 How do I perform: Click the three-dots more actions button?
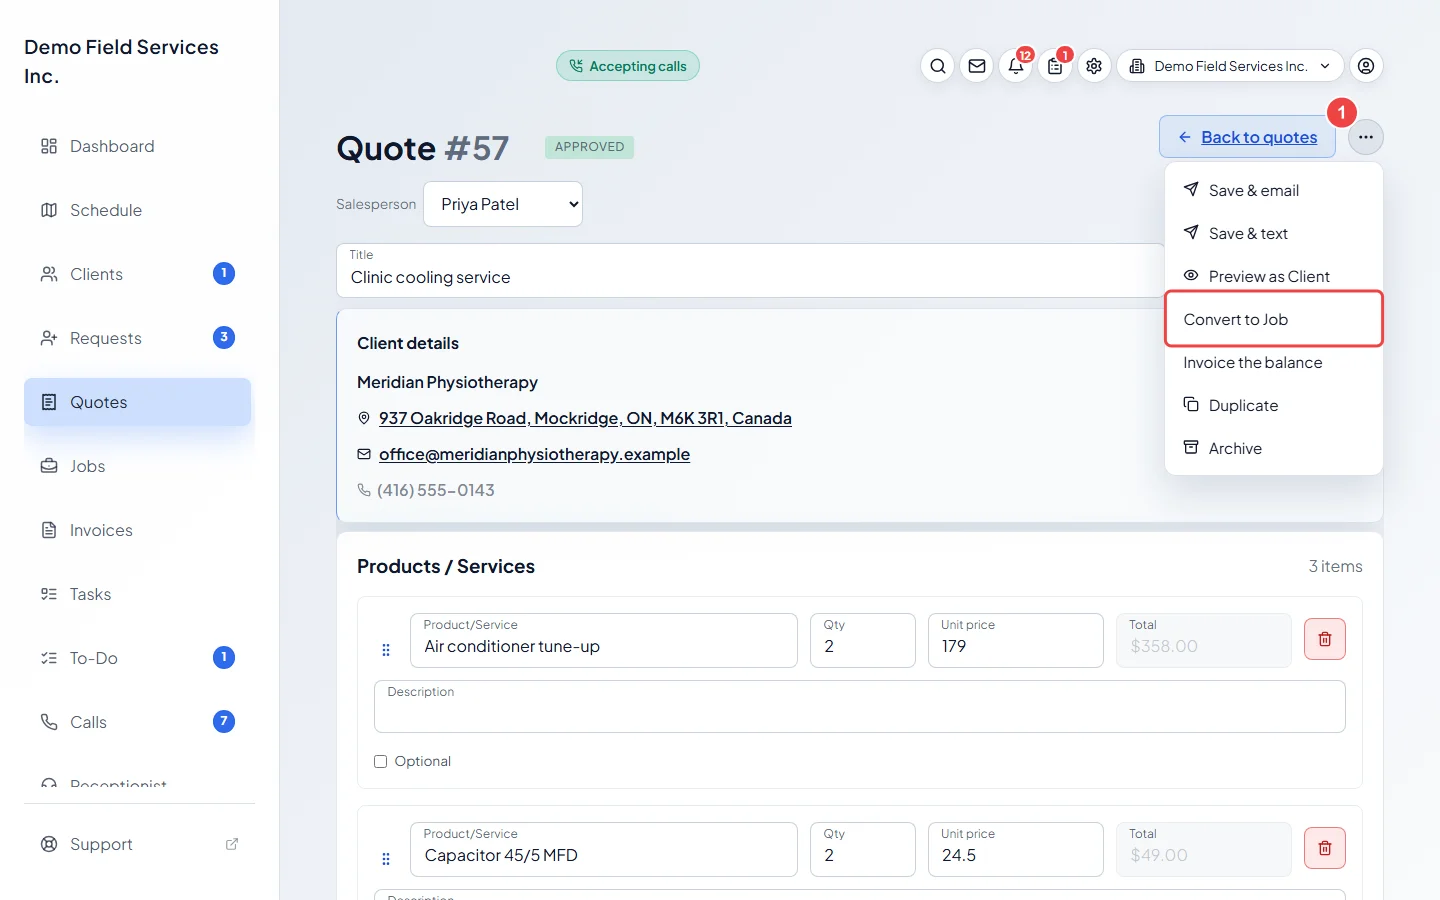[1366, 137]
